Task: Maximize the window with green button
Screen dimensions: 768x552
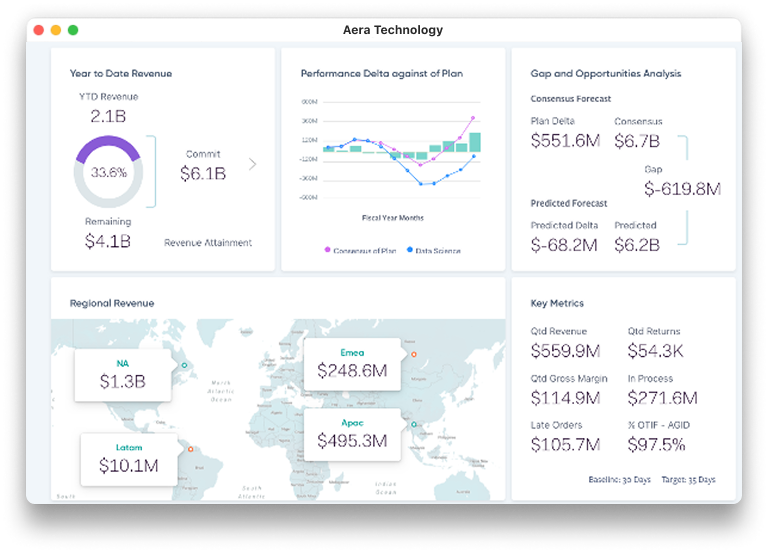Action: (x=73, y=30)
